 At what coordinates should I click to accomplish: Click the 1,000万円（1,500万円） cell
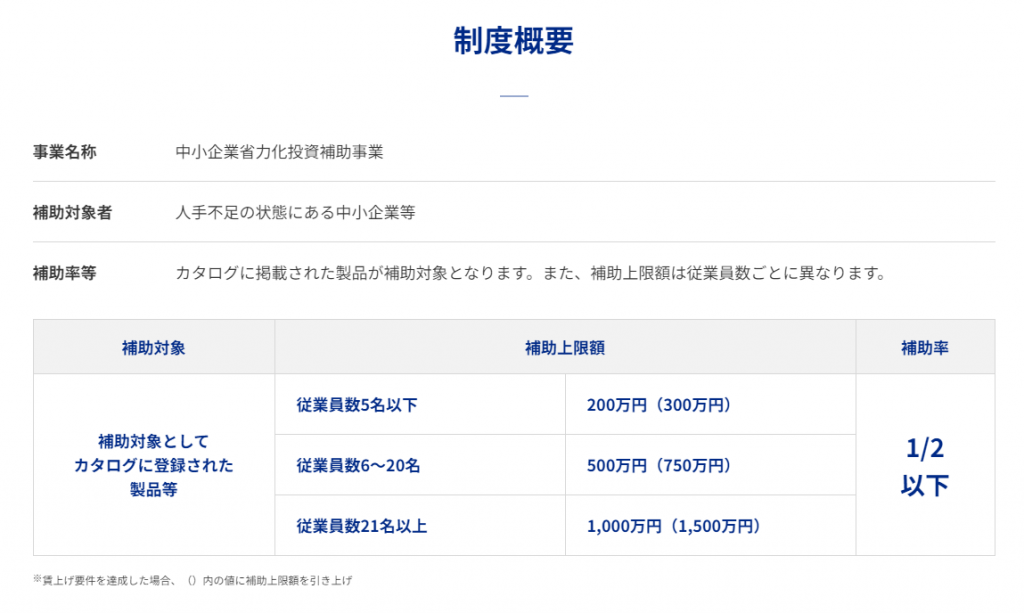711,526
